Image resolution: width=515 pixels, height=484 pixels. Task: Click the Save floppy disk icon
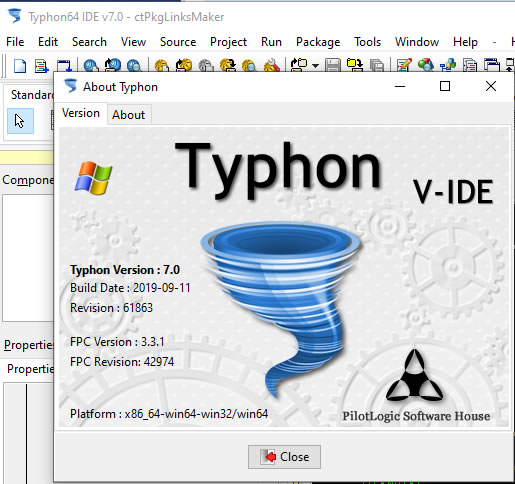[333, 65]
